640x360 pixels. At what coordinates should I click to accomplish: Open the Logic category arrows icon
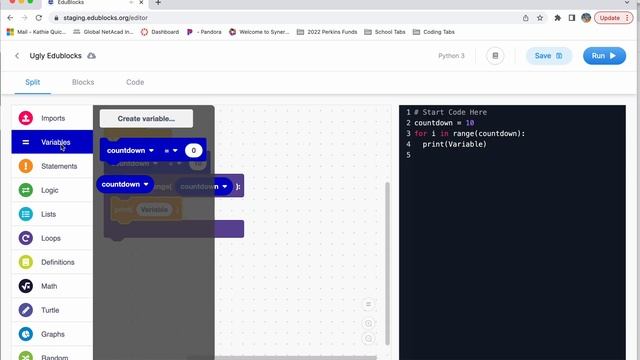point(26,190)
